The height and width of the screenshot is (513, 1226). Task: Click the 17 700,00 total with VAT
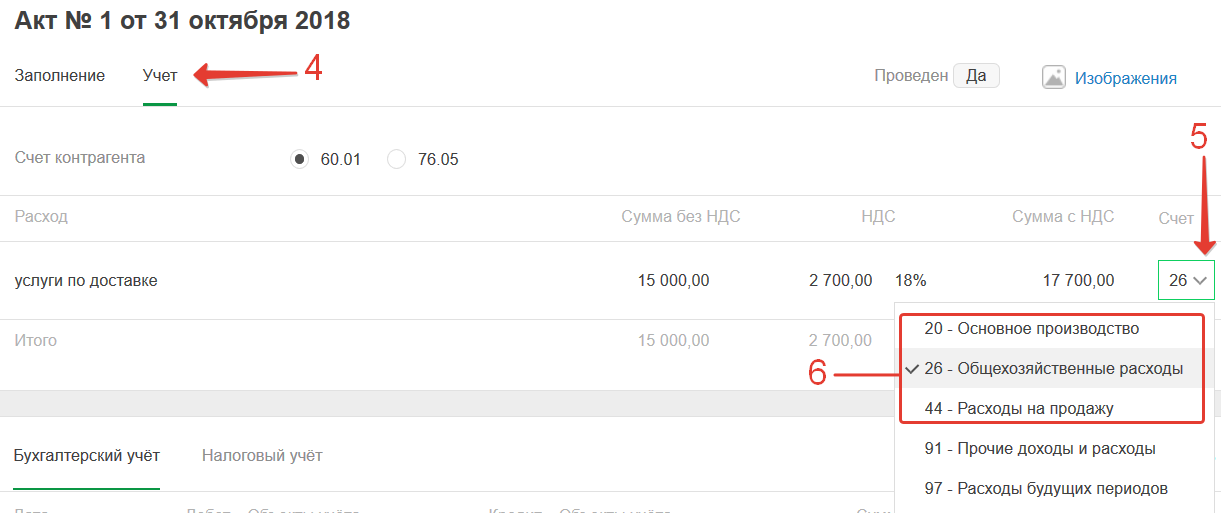tap(1078, 281)
